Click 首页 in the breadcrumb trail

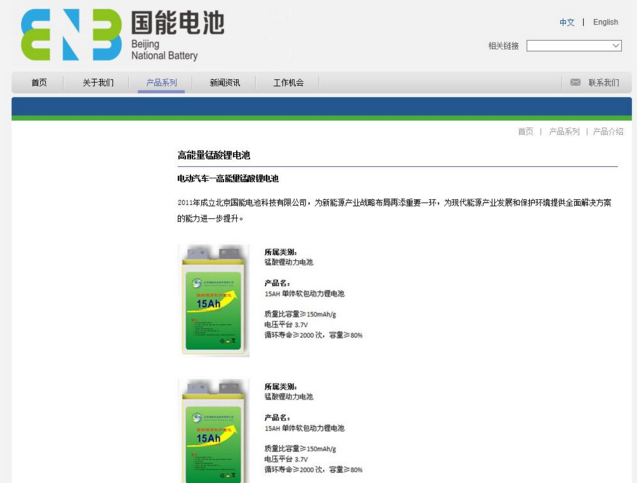(525, 132)
